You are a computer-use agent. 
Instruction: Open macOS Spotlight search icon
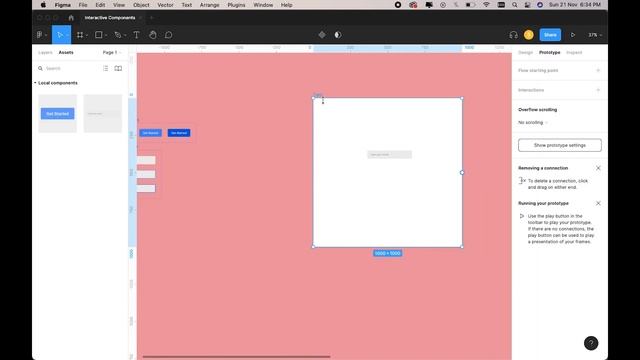(x=515, y=5)
